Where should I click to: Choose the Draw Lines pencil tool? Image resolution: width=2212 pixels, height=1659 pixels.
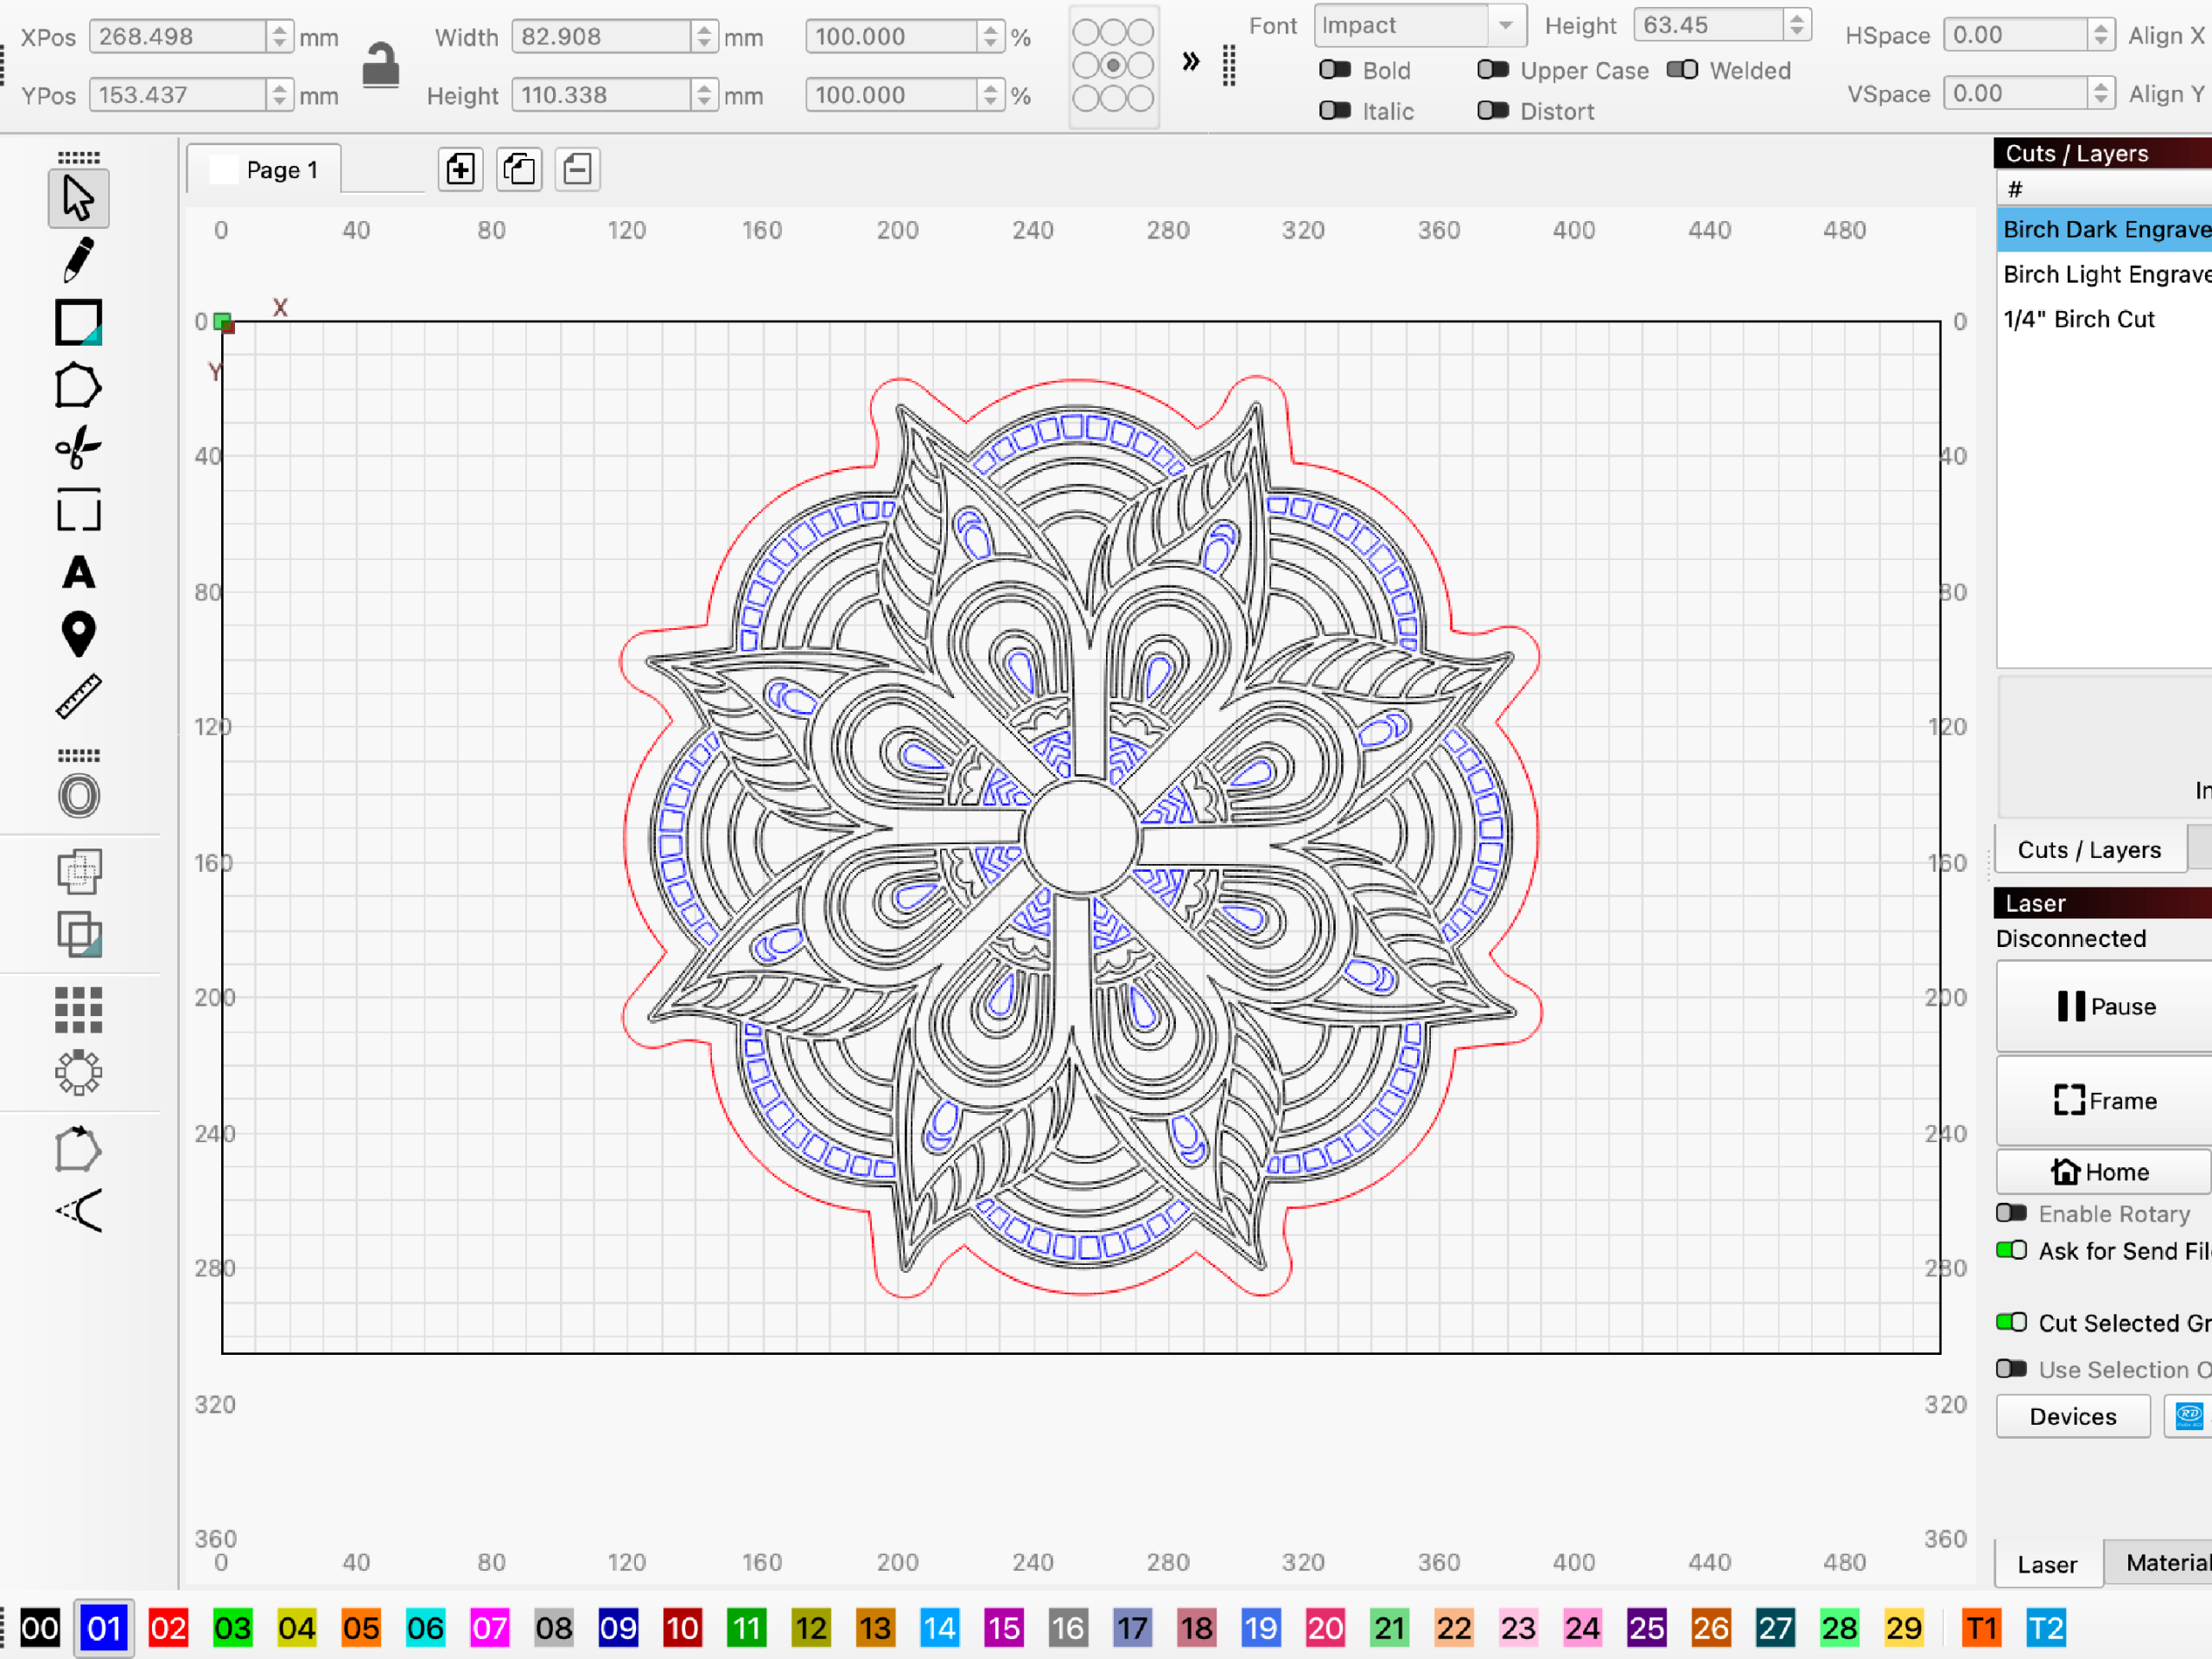78,260
